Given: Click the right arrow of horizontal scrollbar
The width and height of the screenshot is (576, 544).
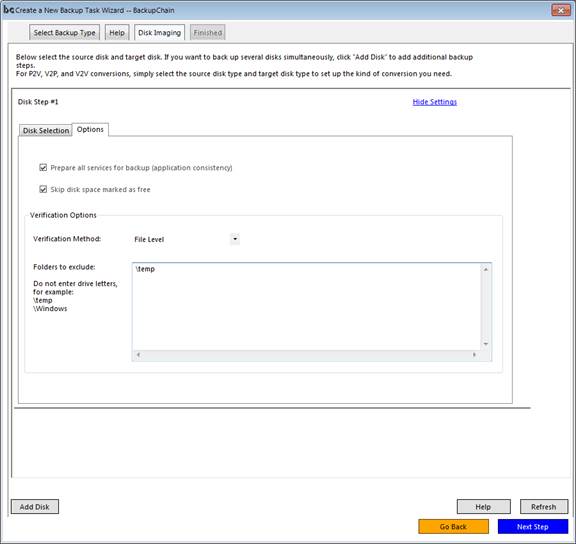Looking at the screenshot, I should 474,354.
